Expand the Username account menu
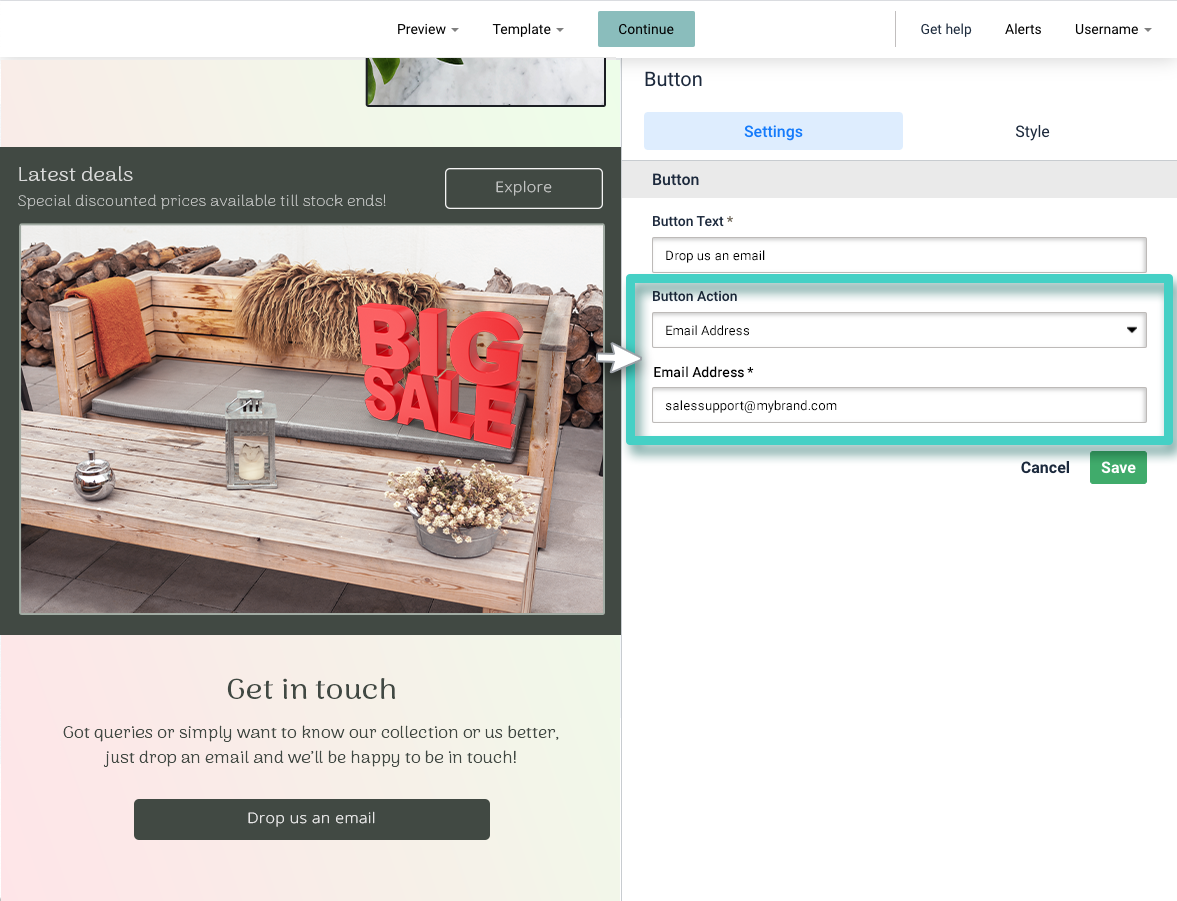The height and width of the screenshot is (901, 1177). click(x=1112, y=29)
